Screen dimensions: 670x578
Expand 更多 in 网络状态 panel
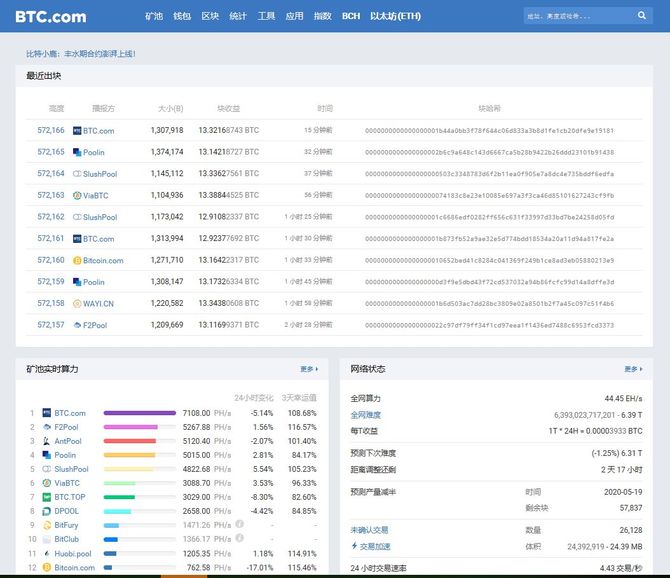pyautogui.click(x=633, y=369)
